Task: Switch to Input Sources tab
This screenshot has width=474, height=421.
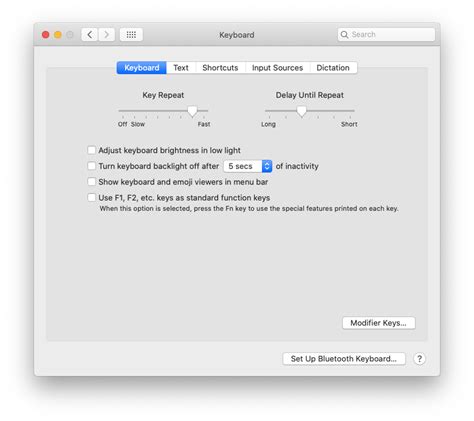Action: pyautogui.click(x=277, y=68)
